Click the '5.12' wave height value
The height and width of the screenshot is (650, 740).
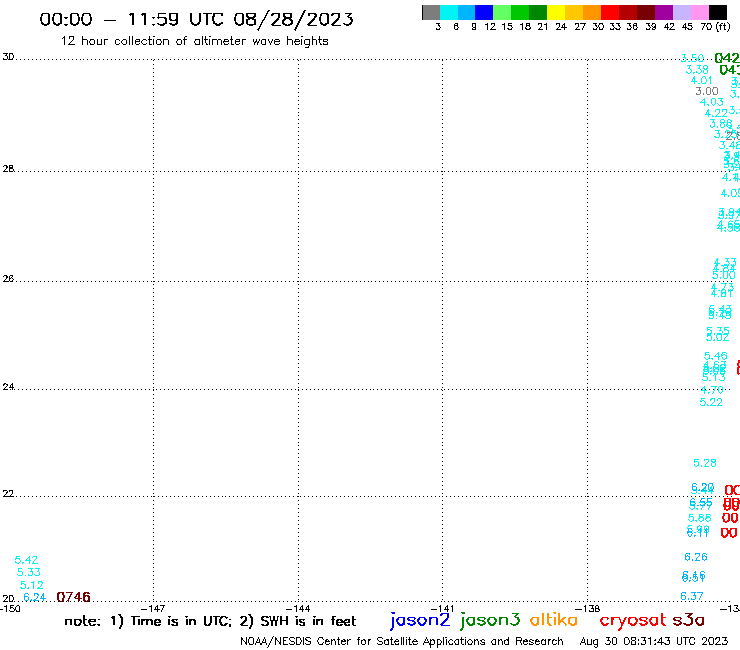[32, 585]
